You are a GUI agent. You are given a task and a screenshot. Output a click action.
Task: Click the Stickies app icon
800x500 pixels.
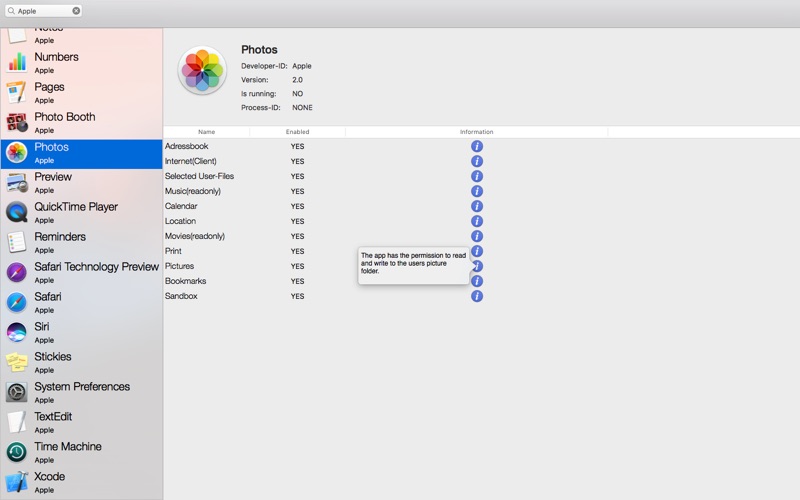click(17, 362)
